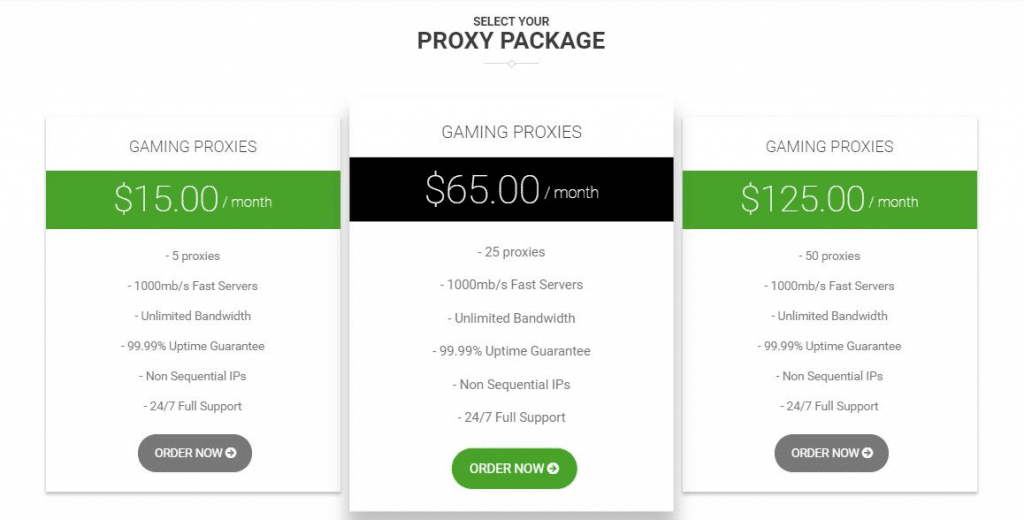The width and height of the screenshot is (1024, 520).
Task: Click the '50 proxies' feature line
Action: pos(830,256)
